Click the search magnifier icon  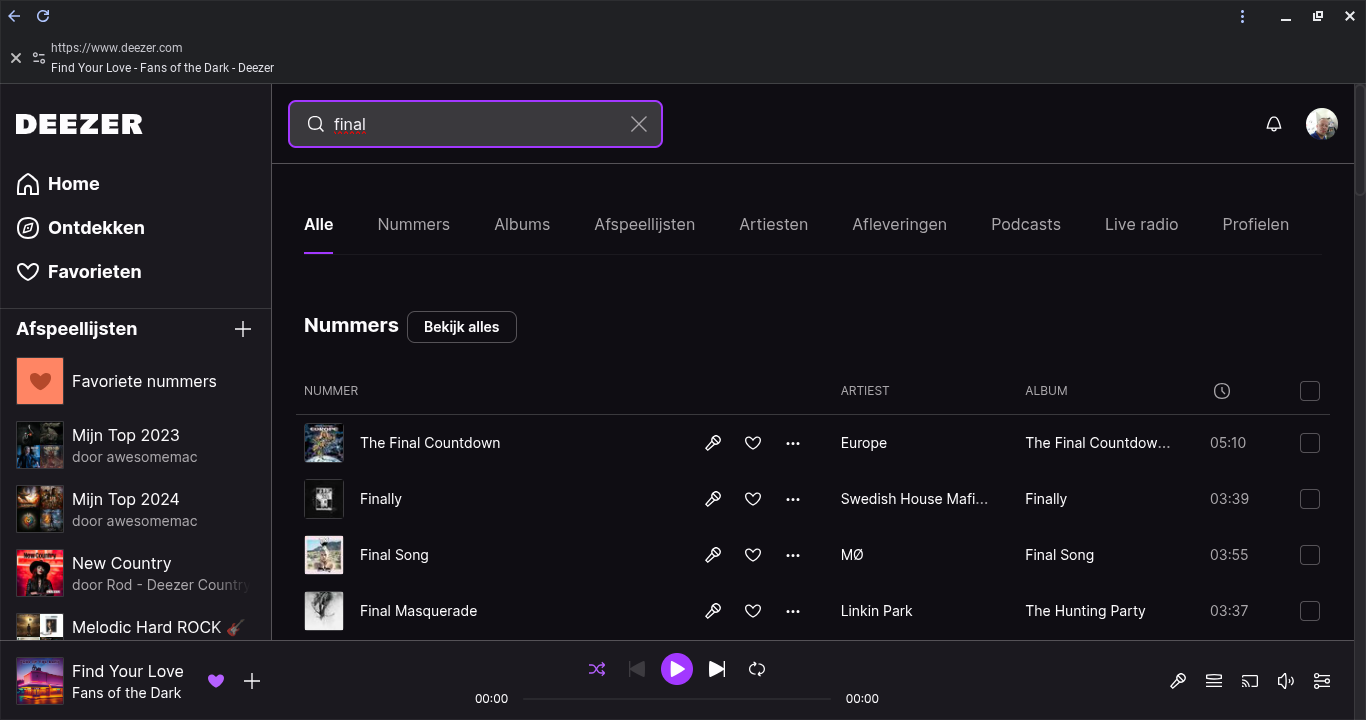tap(315, 124)
